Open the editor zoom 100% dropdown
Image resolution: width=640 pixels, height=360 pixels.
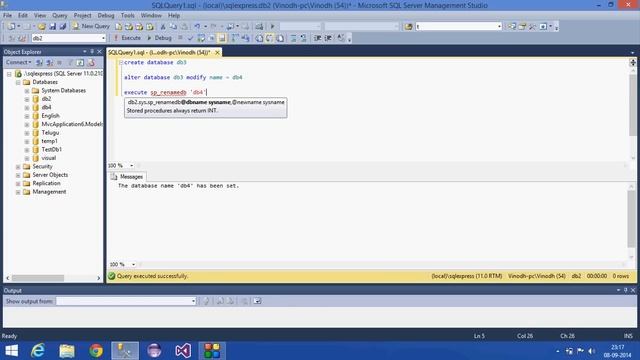click(131, 165)
